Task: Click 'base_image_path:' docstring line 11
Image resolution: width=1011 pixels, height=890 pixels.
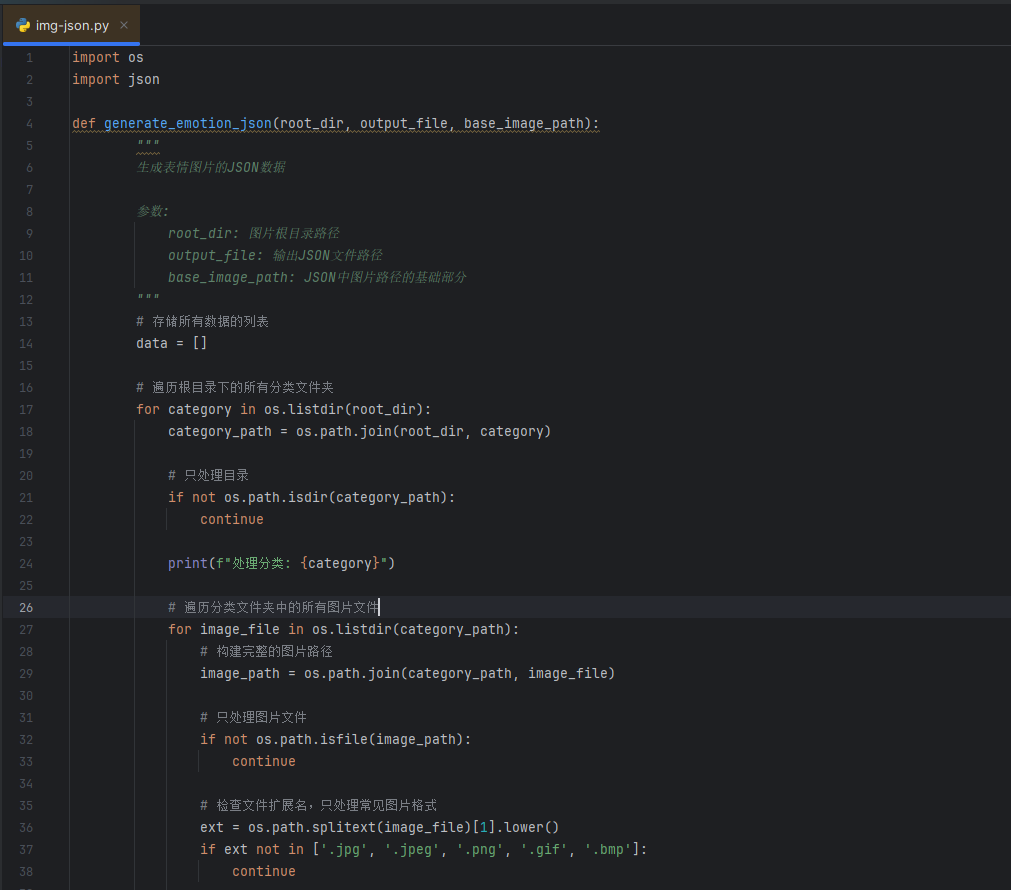Action: click(317, 277)
